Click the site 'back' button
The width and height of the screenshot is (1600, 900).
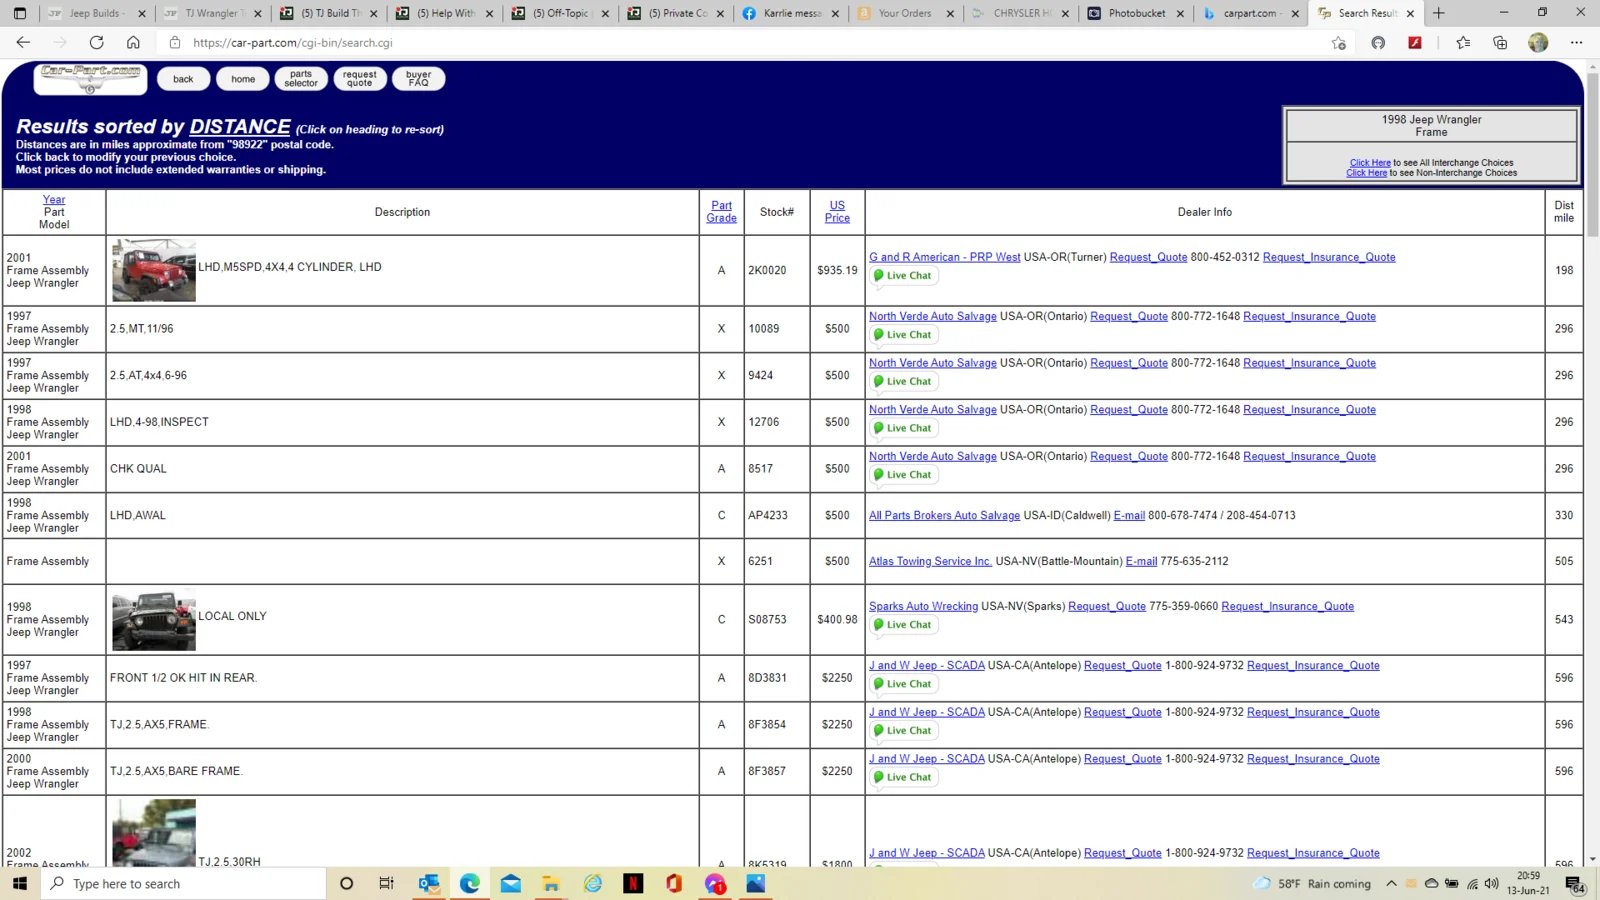click(x=183, y=79)
